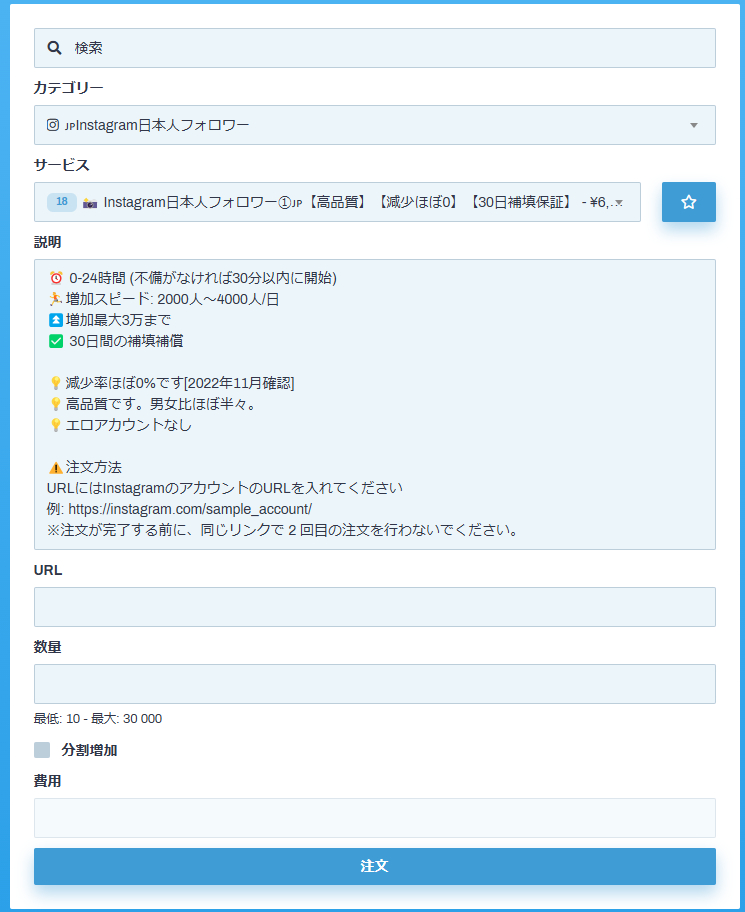
Task: Click the note starting ※注文が完了する前に
Action: coord(283,530)
